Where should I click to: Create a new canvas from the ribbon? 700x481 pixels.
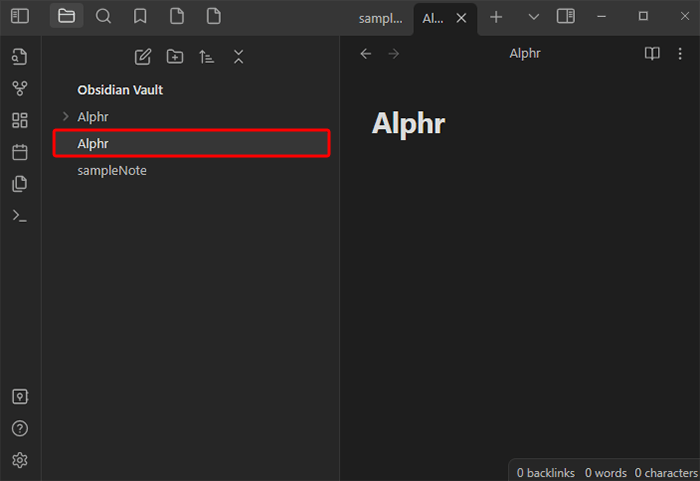pos(20,120)
